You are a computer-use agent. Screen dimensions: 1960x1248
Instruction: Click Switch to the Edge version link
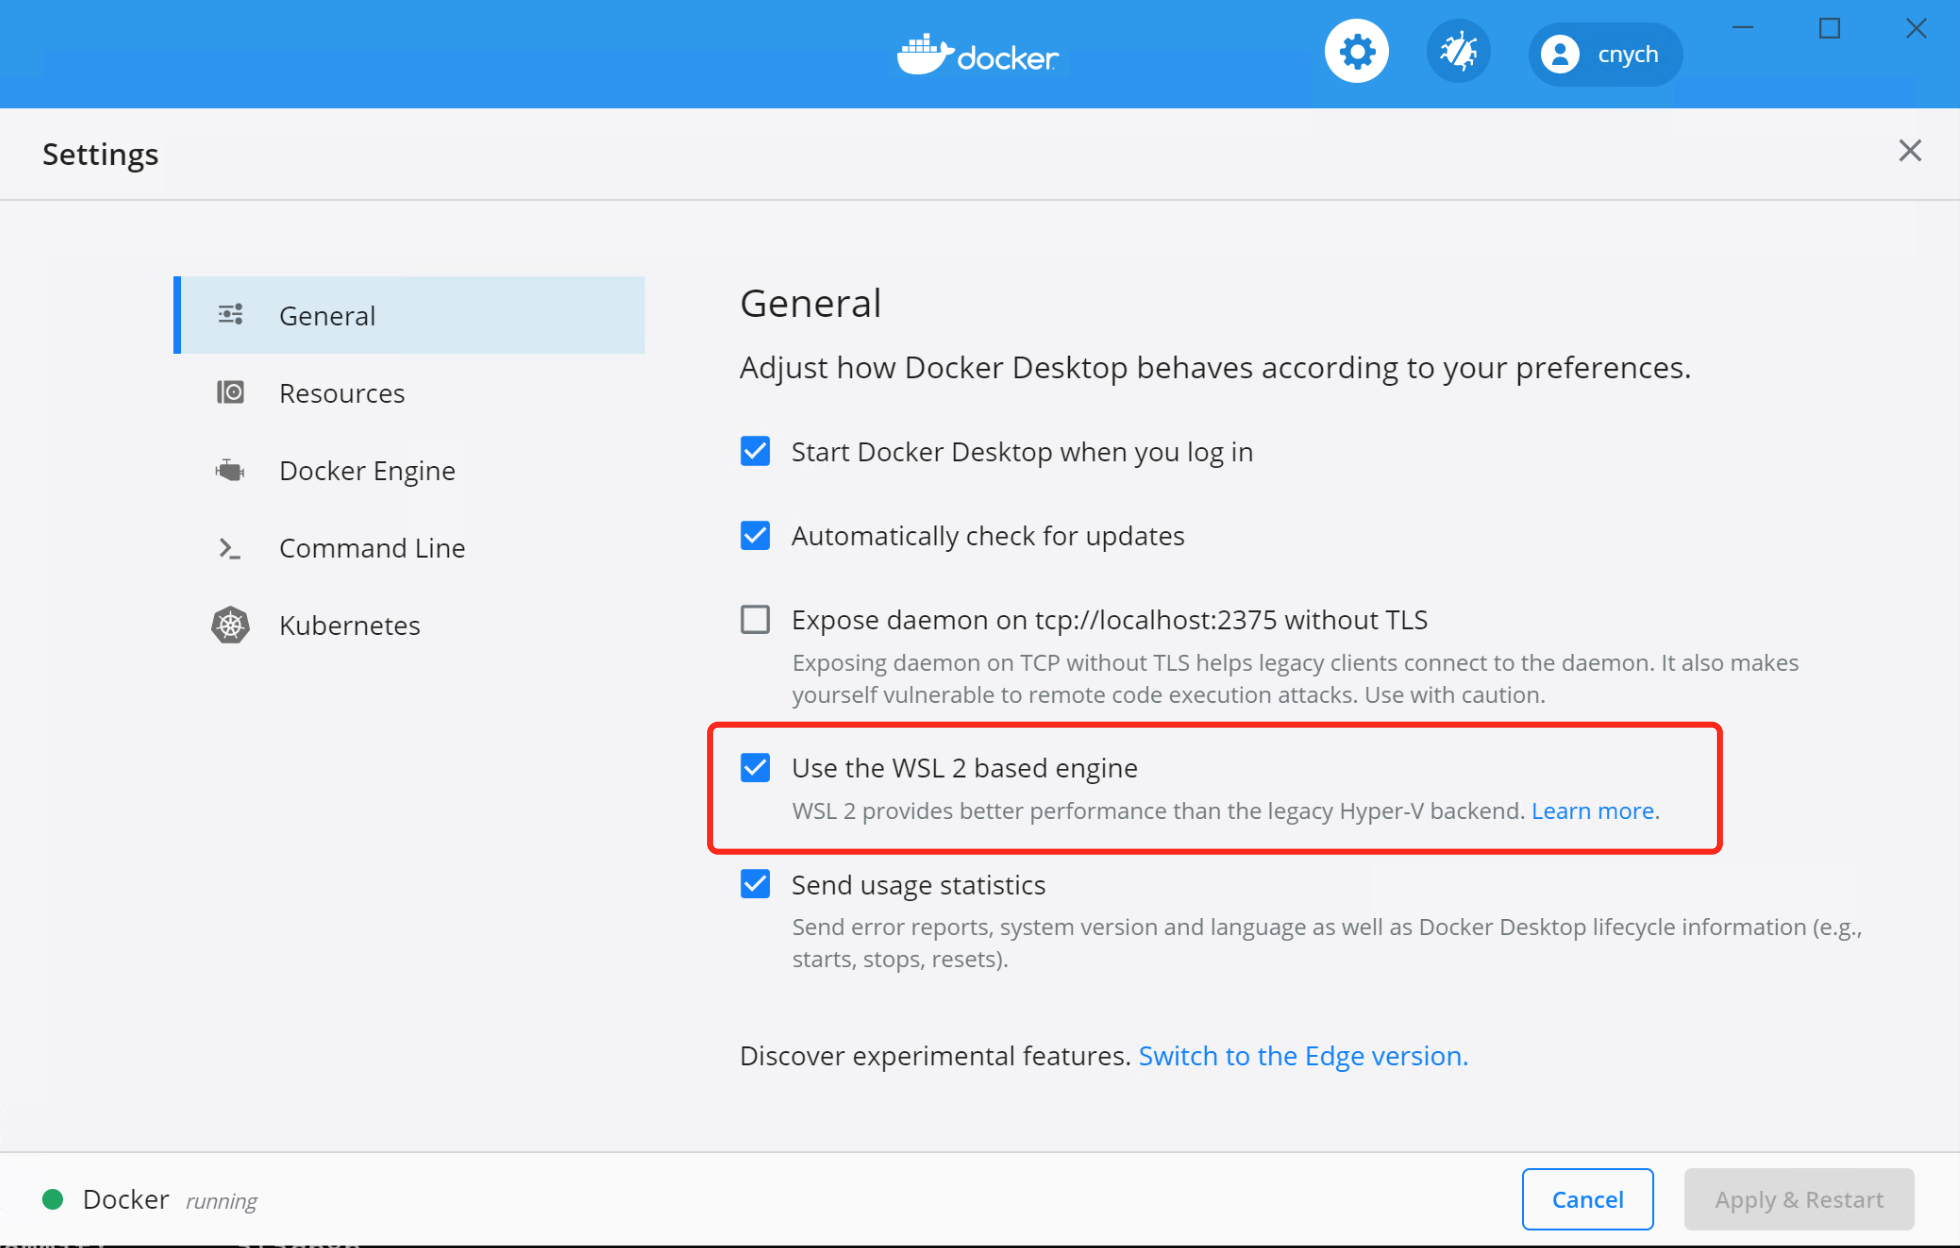(x=1303, y=1056)
